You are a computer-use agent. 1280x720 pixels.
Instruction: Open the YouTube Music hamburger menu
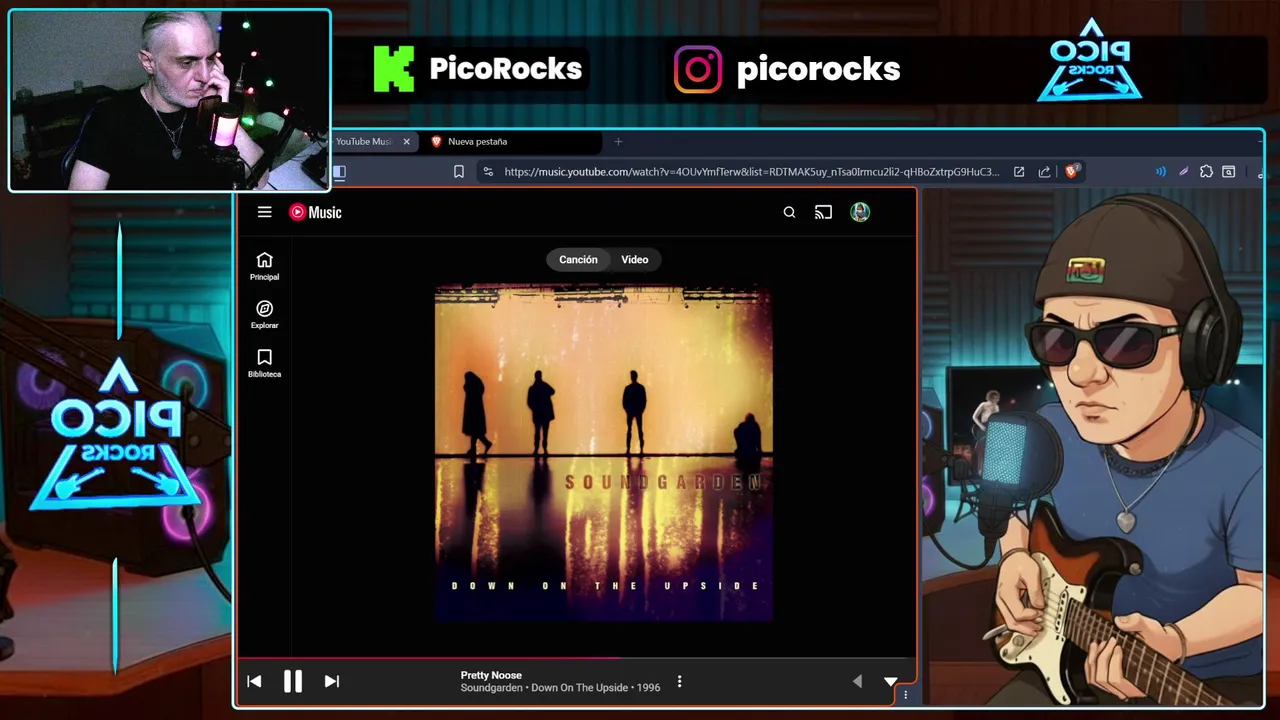264,212
